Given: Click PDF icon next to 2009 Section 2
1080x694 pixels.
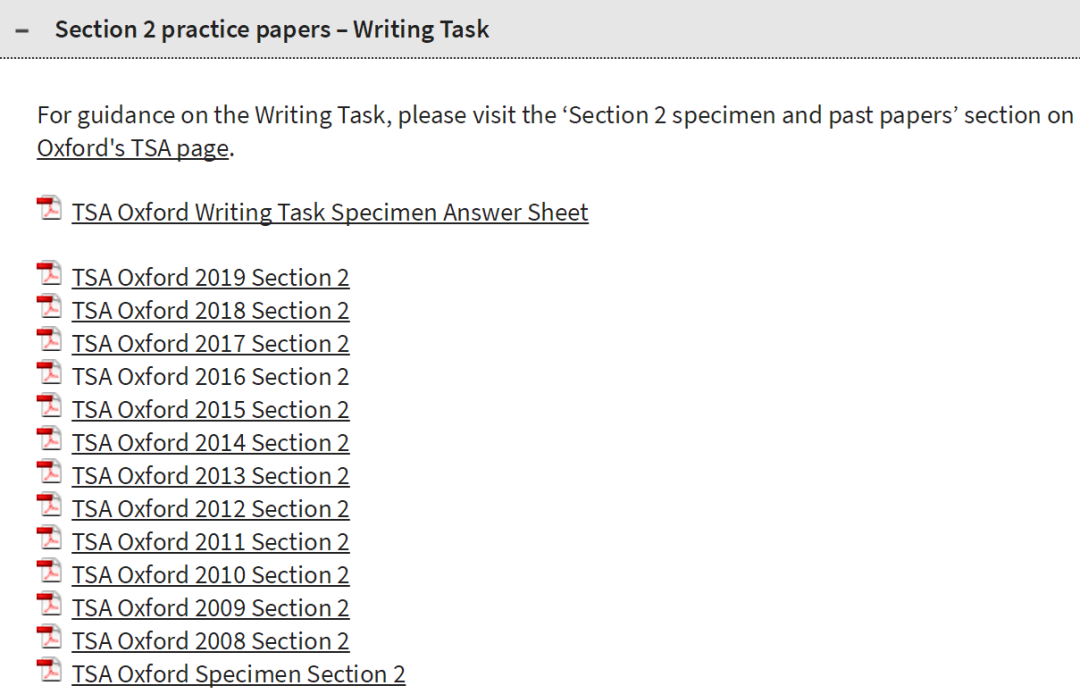Looking at the screenshot, I should (x=49, y=604).
